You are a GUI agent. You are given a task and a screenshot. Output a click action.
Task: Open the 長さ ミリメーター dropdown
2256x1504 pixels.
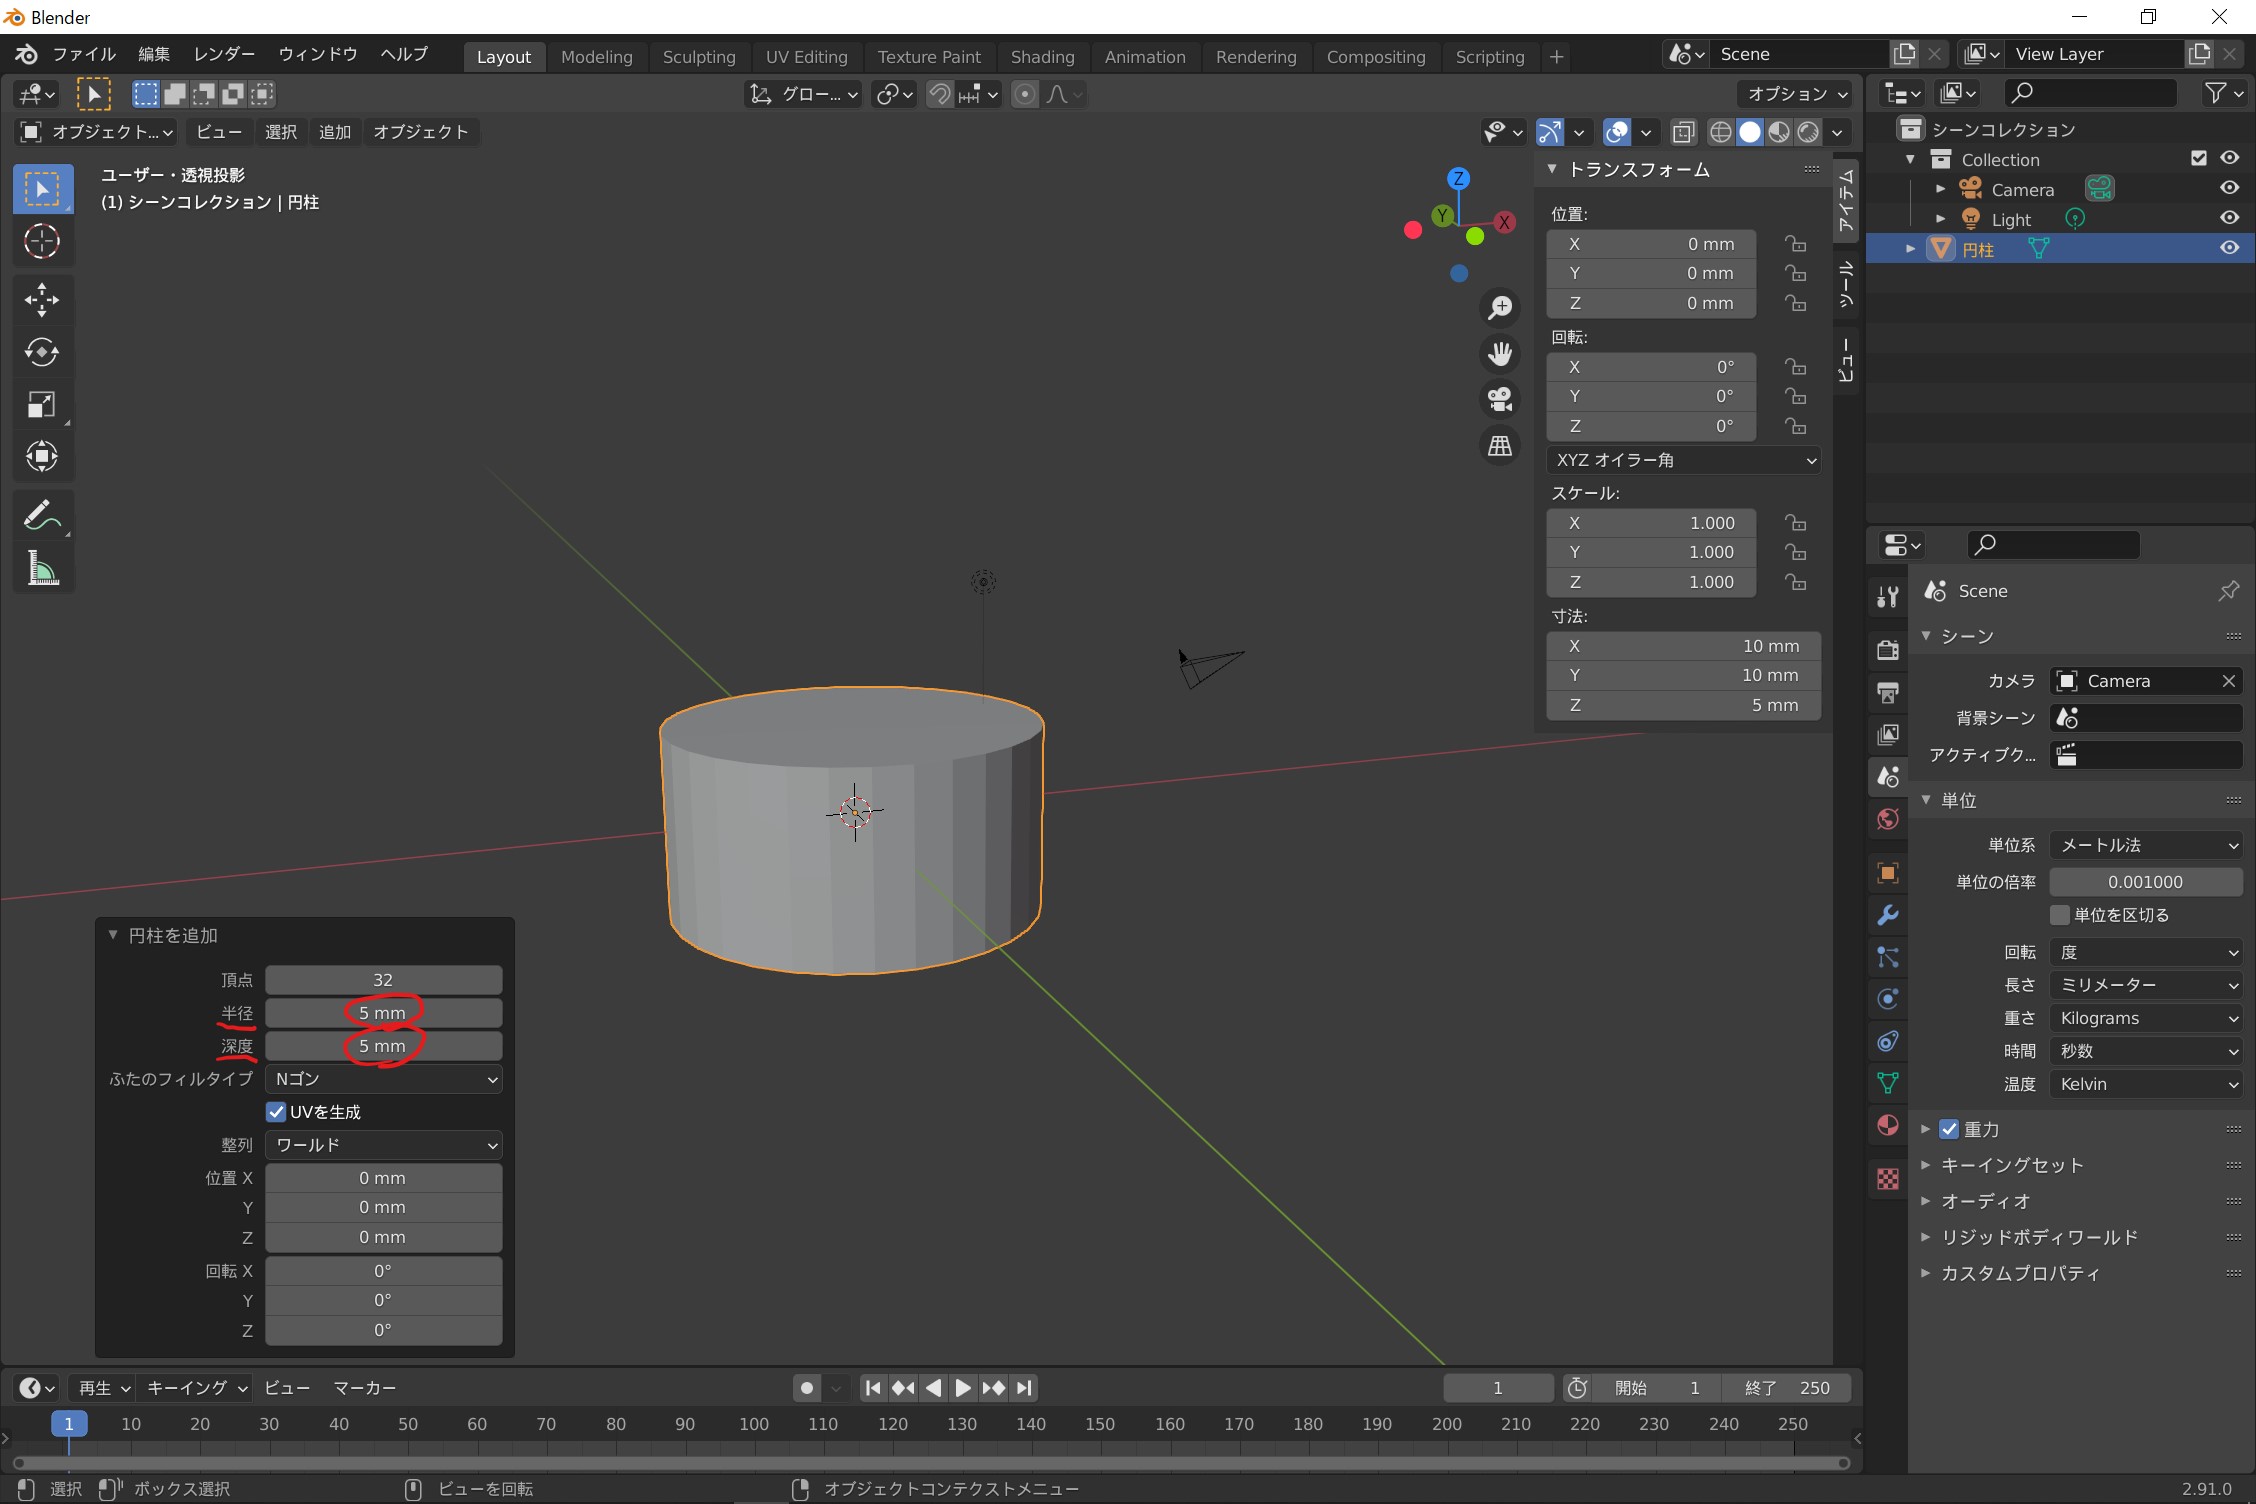[2146, 985]
